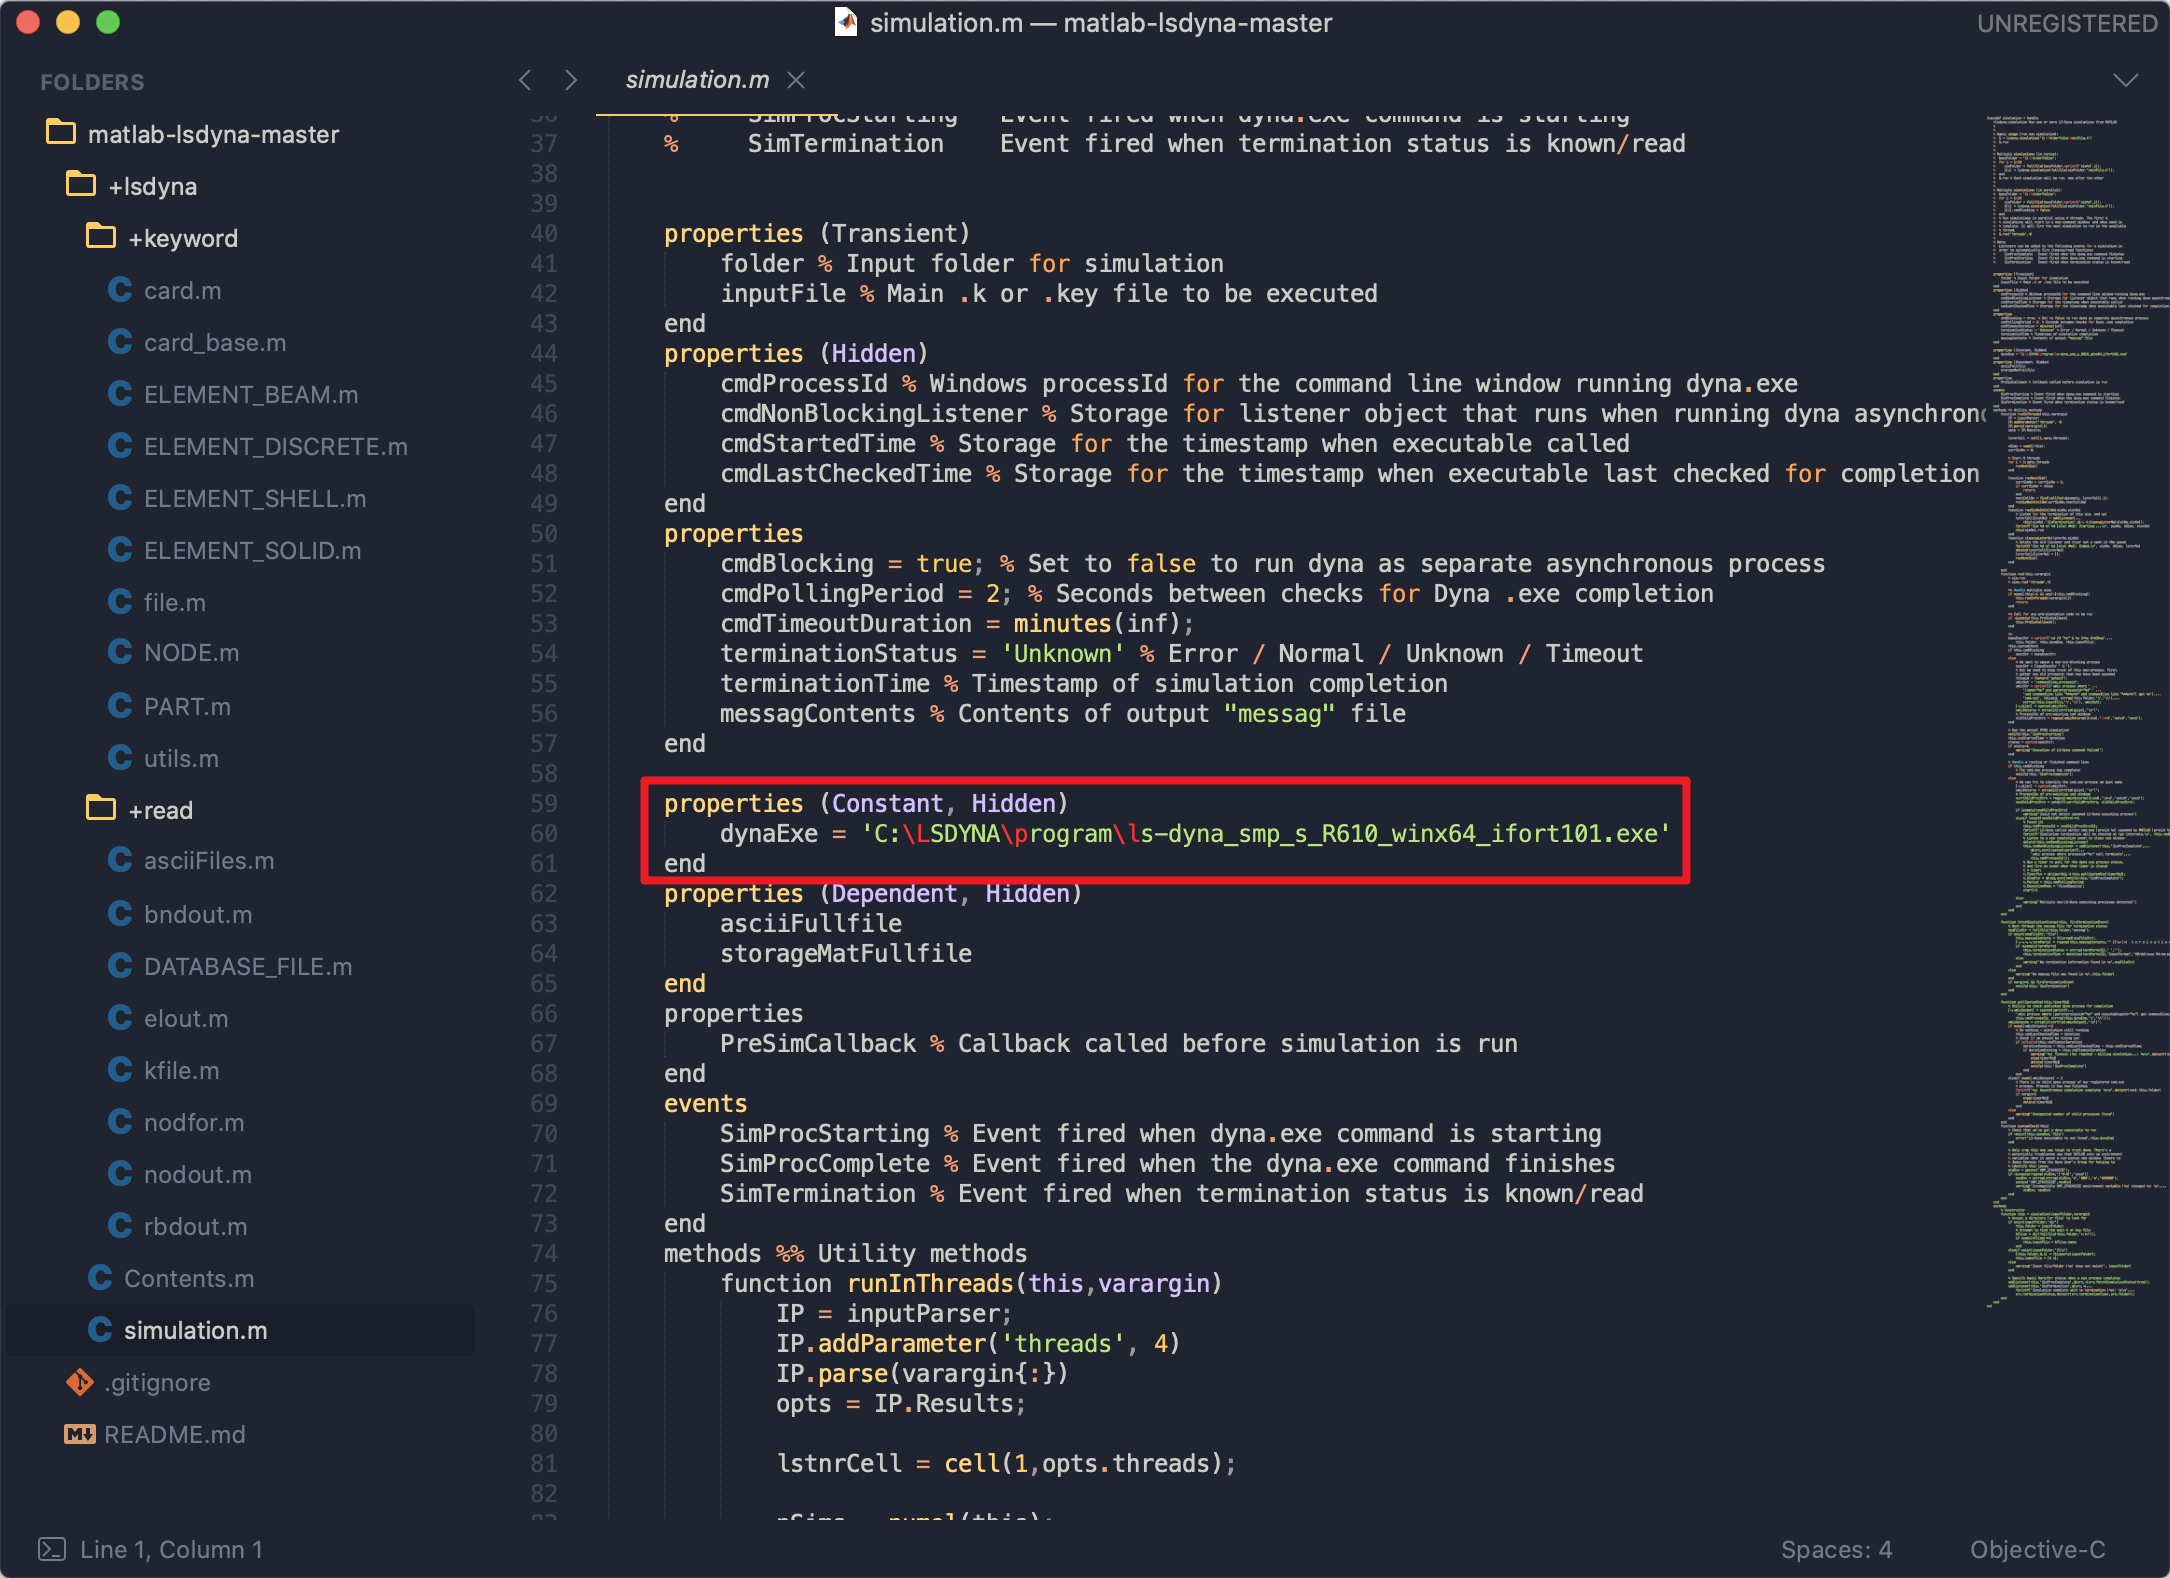Collapse the +keyword folder
Viewport: 2170px width, 1578px height.
101,237
